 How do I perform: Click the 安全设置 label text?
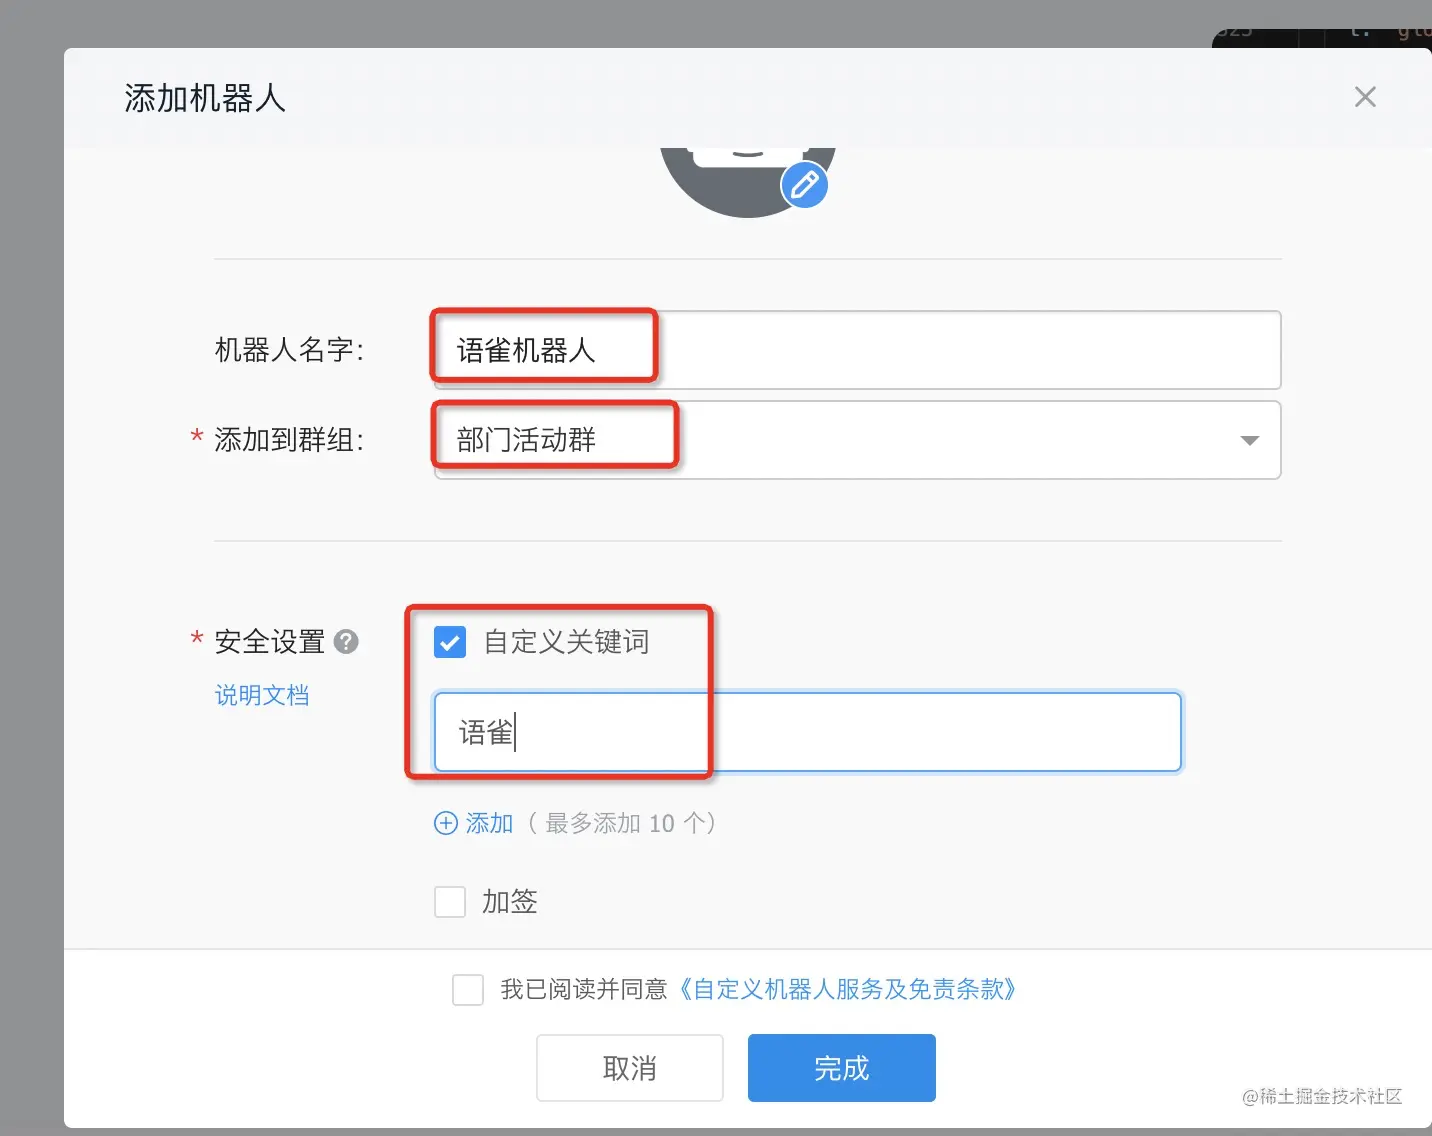(270, 642)
